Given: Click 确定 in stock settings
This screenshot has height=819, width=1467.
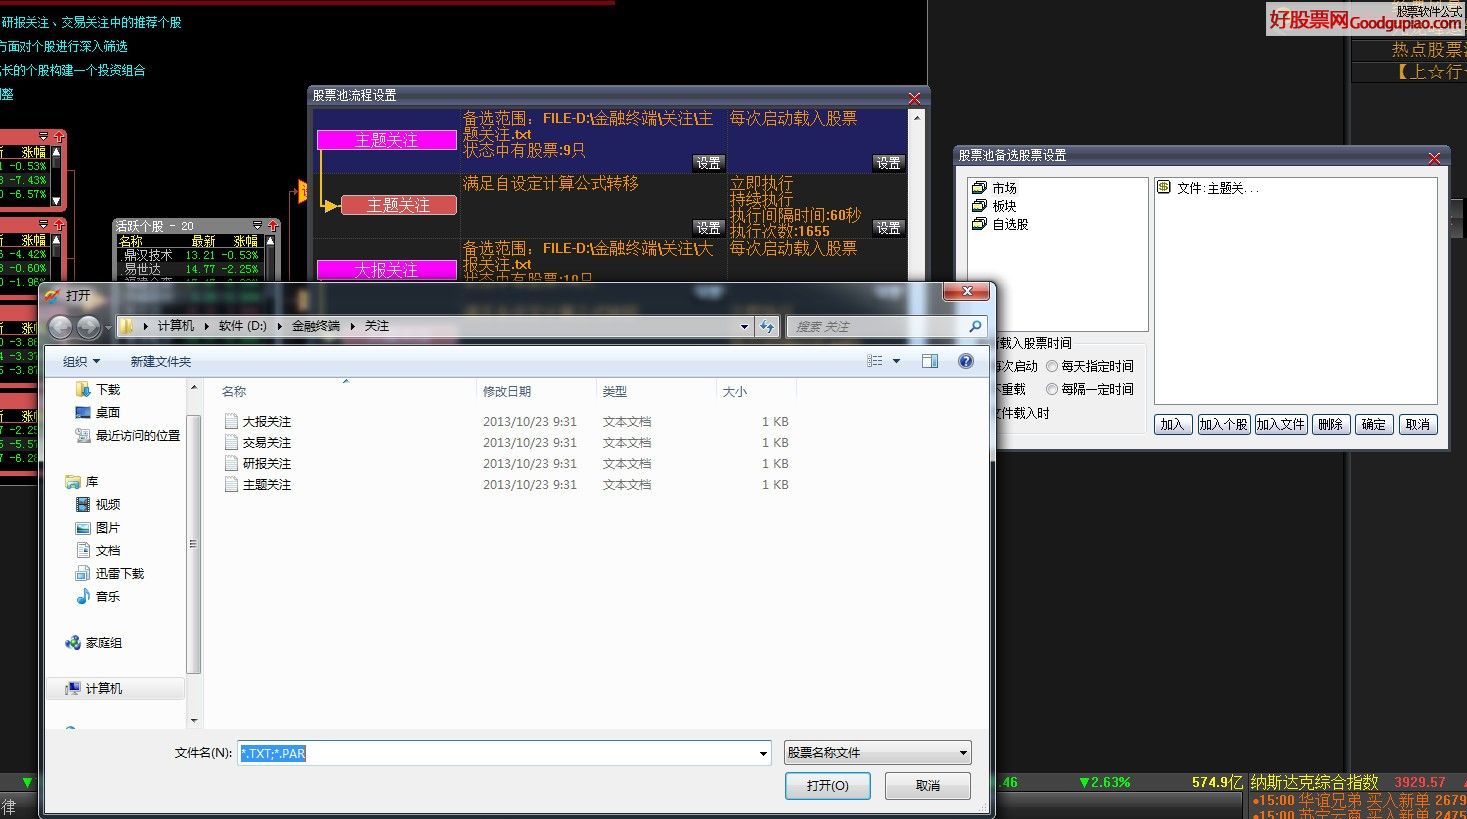Looking at the screenshot, I should (1374, 424).
